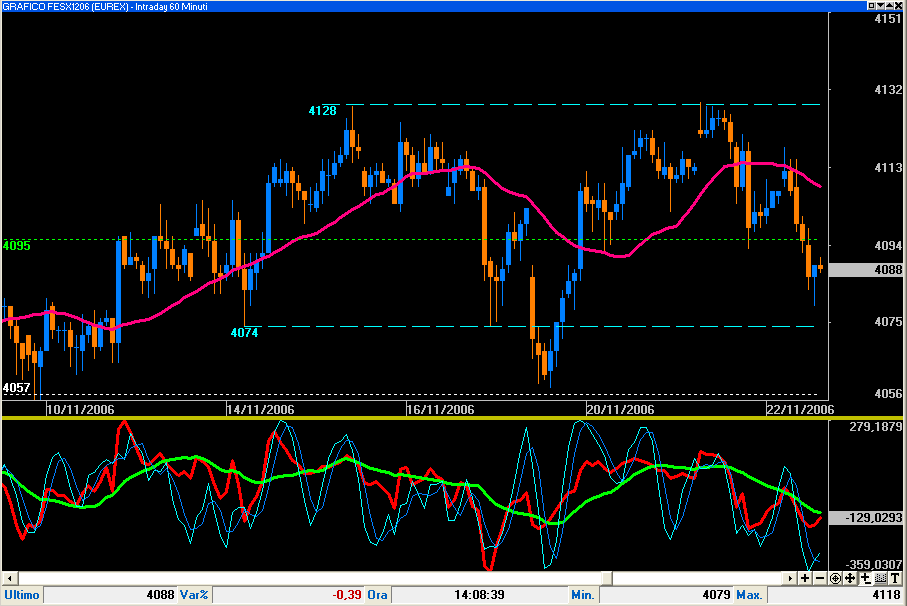This screenshot has height=606, width=907.
Task: Click the 16/11/2006 date label
Action: click(x=440, y=409)
